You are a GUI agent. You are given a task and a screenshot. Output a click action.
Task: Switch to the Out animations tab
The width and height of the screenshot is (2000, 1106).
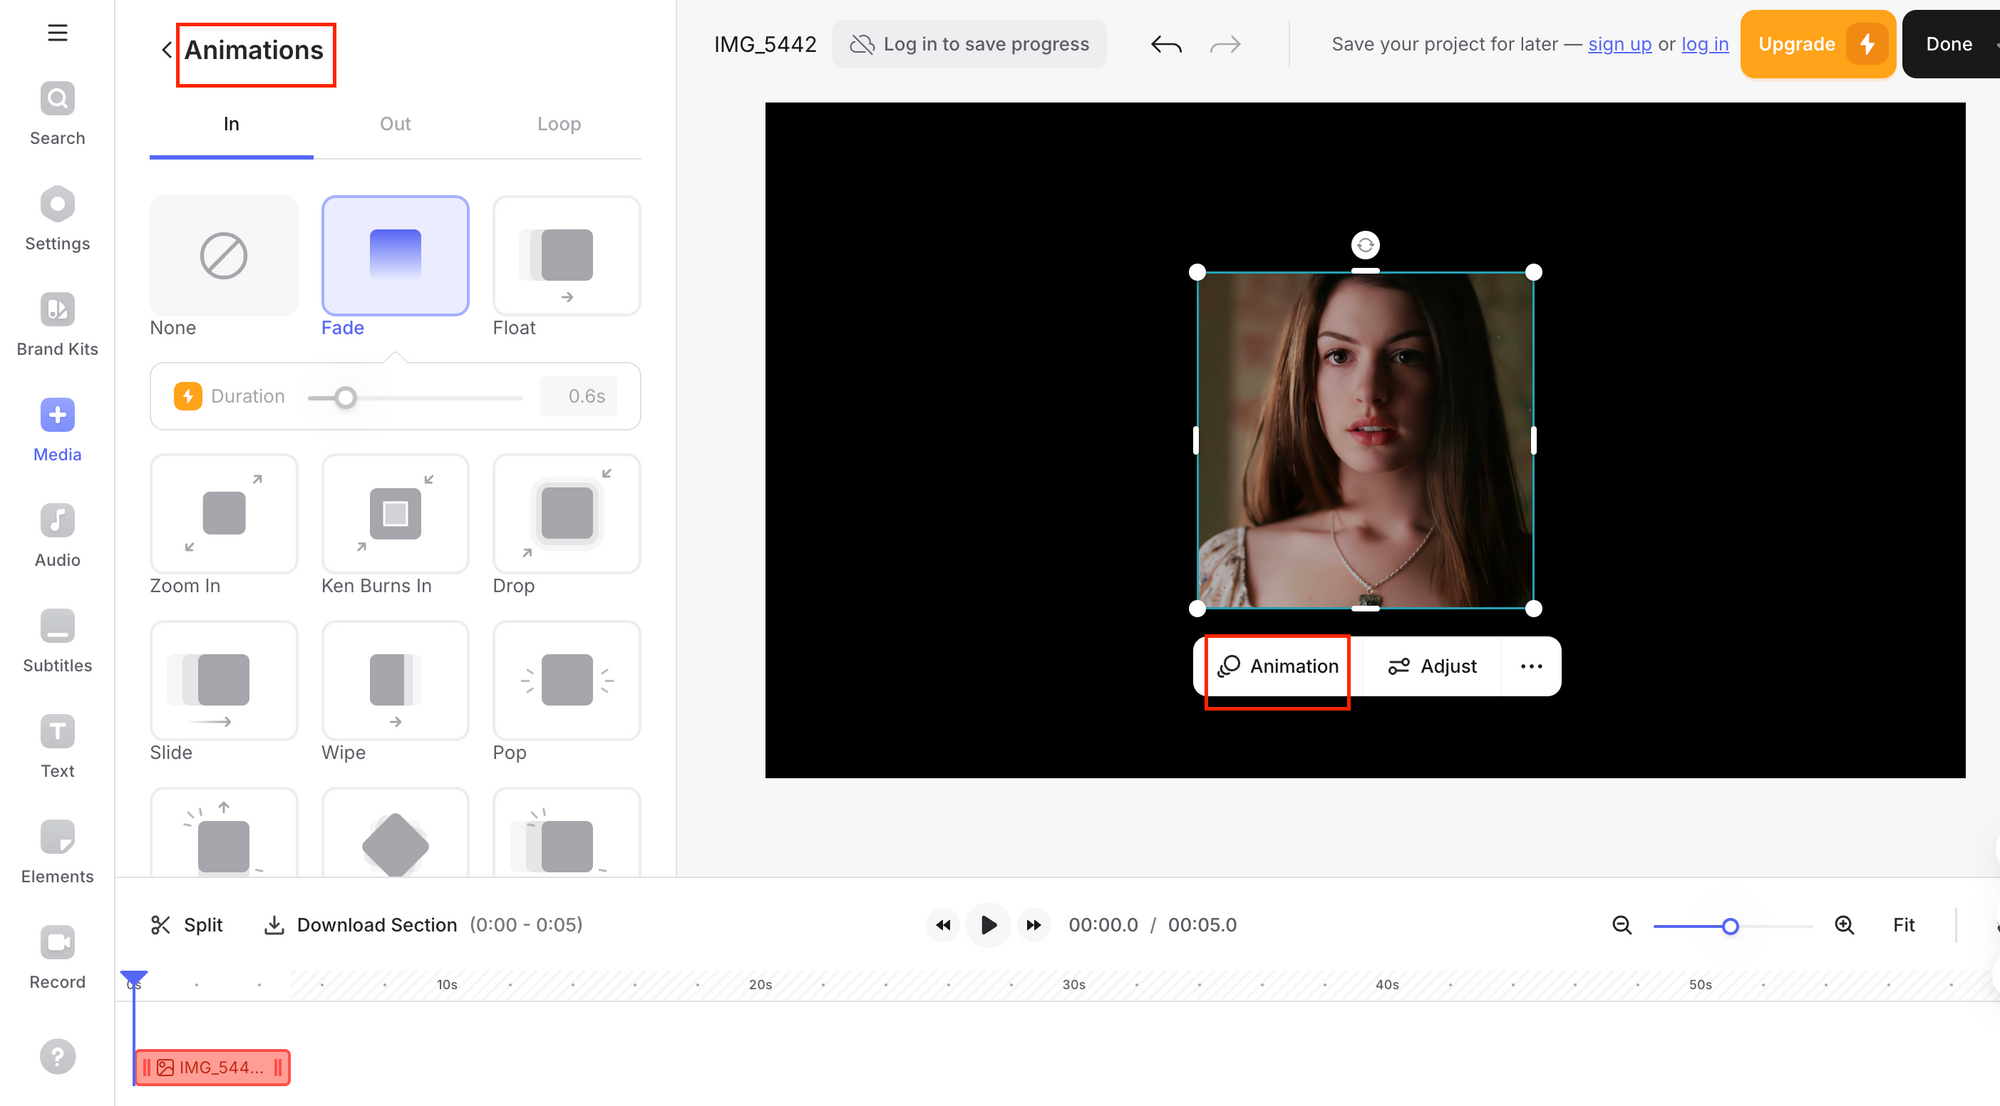pos(395,124)
